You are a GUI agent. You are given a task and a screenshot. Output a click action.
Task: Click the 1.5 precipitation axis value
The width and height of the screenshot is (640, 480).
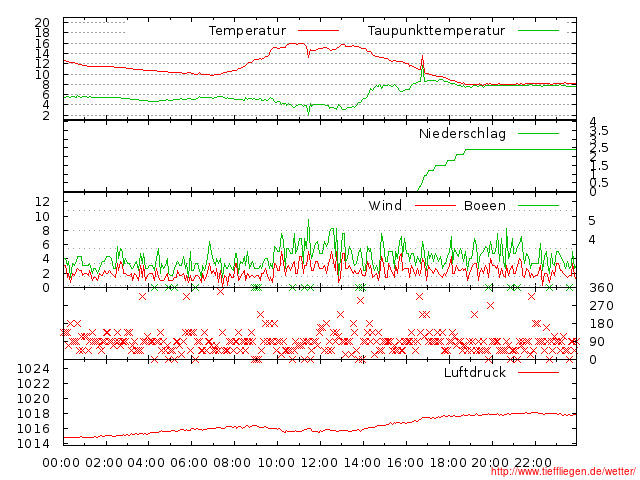[x=599, y=166]
